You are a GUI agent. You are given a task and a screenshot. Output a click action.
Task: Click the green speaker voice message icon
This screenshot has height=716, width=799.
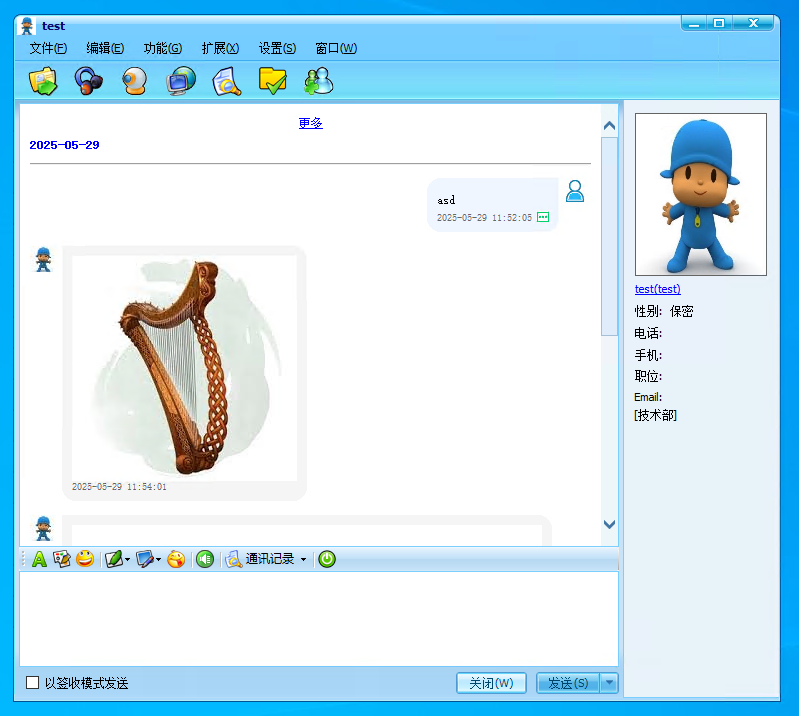[205, 559]
